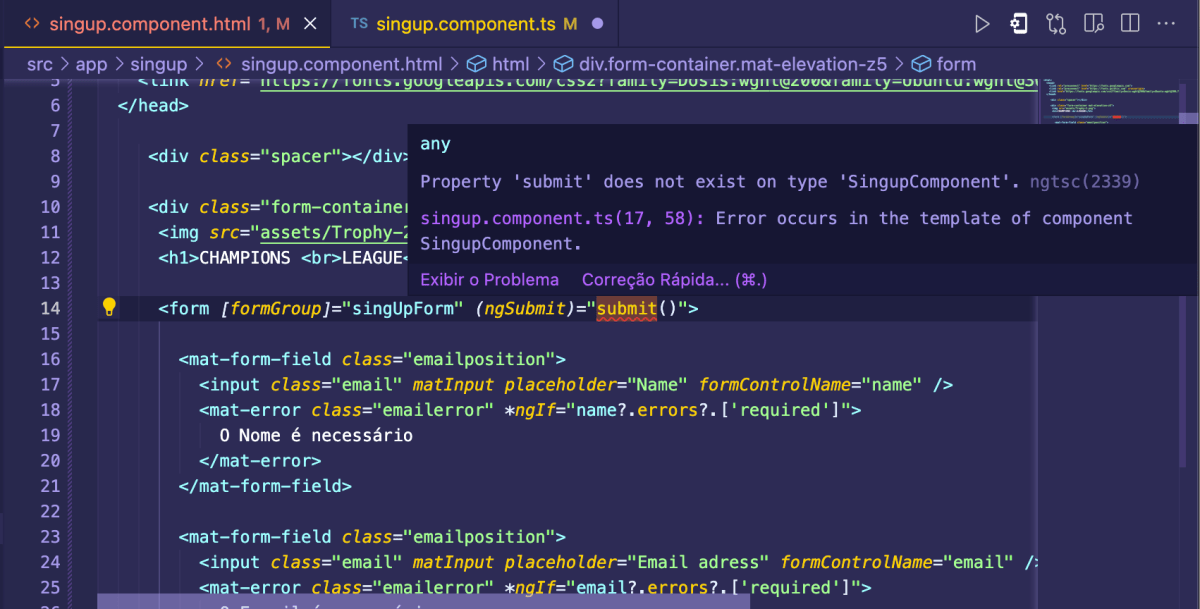Image resolution: width=1200 pixels, height=609 pixels.
Task: Split the editor with the split icon
Action: [x=1130, y=23]
